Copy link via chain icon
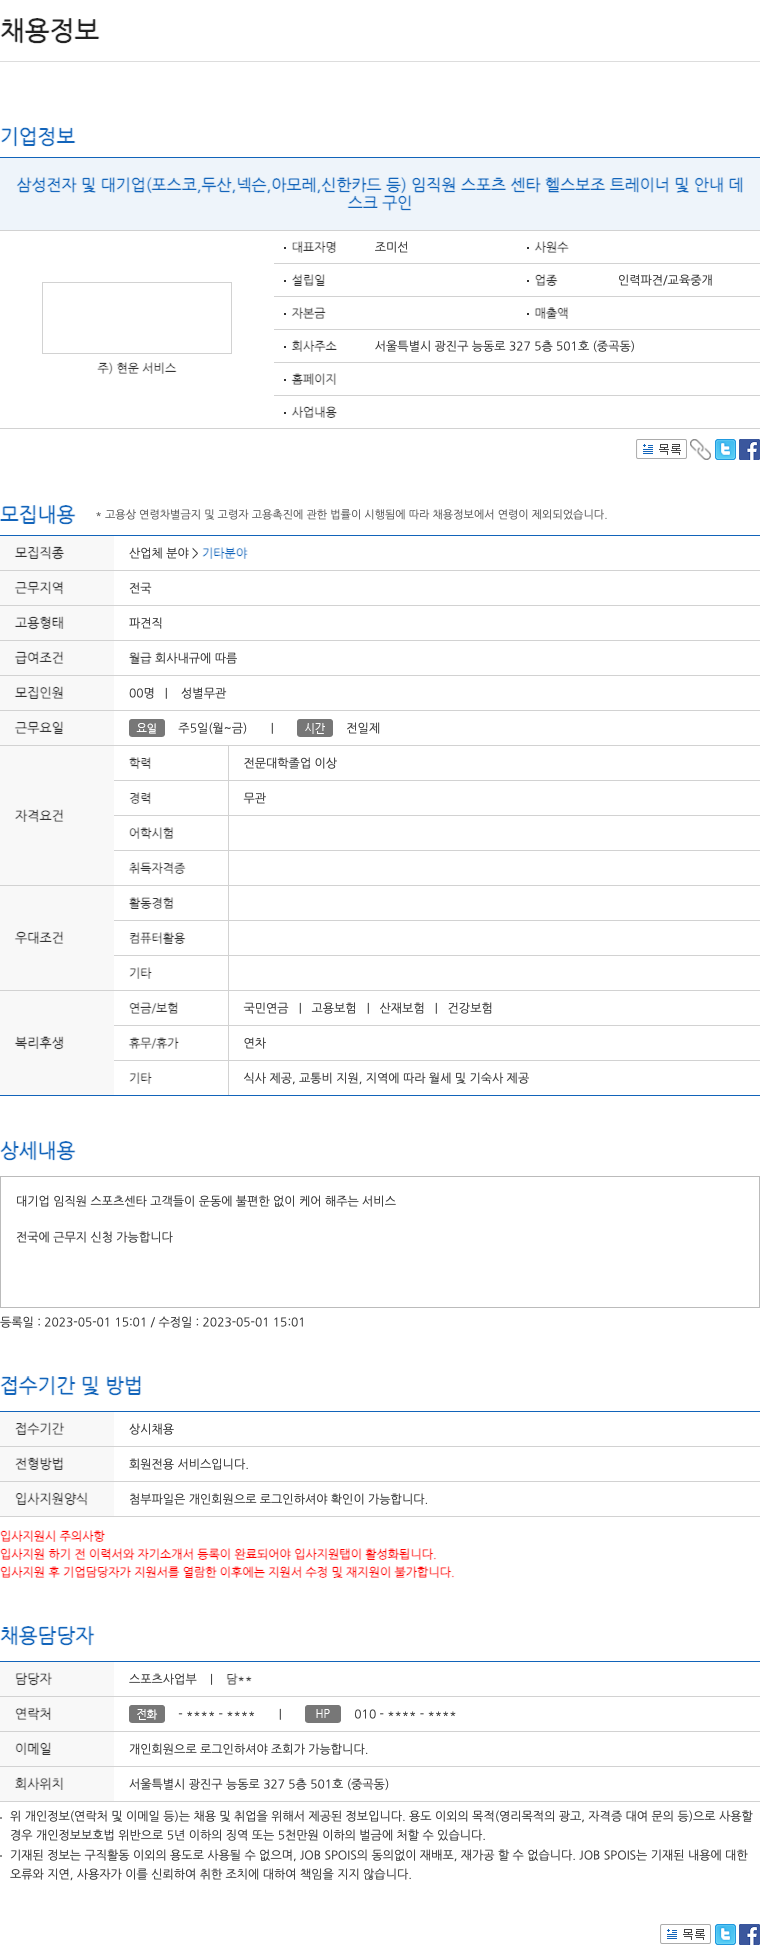The image size is (760, 1945). click(701, 450)
